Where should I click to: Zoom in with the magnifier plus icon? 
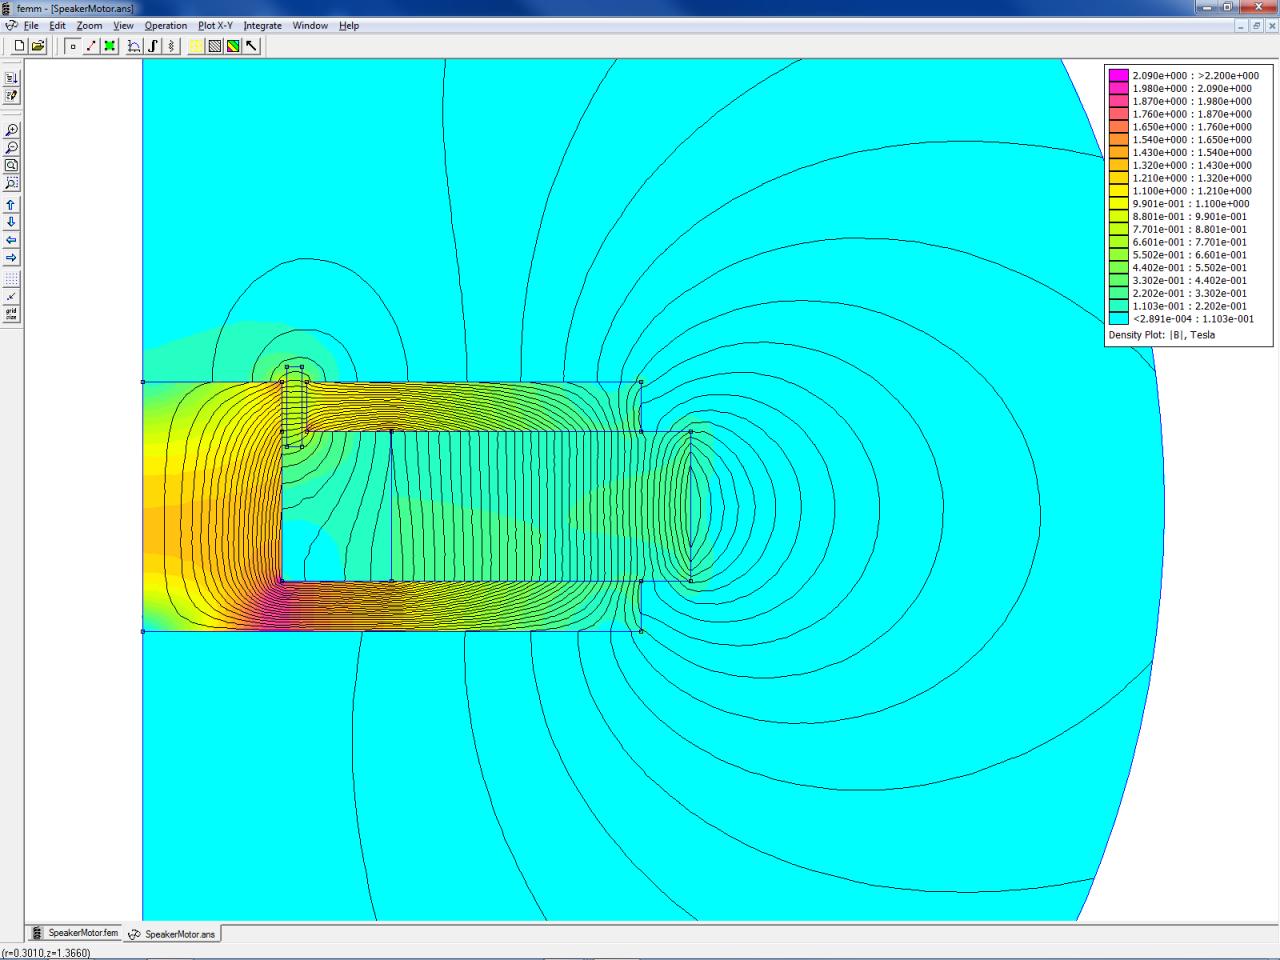click(x=11, y=130)
